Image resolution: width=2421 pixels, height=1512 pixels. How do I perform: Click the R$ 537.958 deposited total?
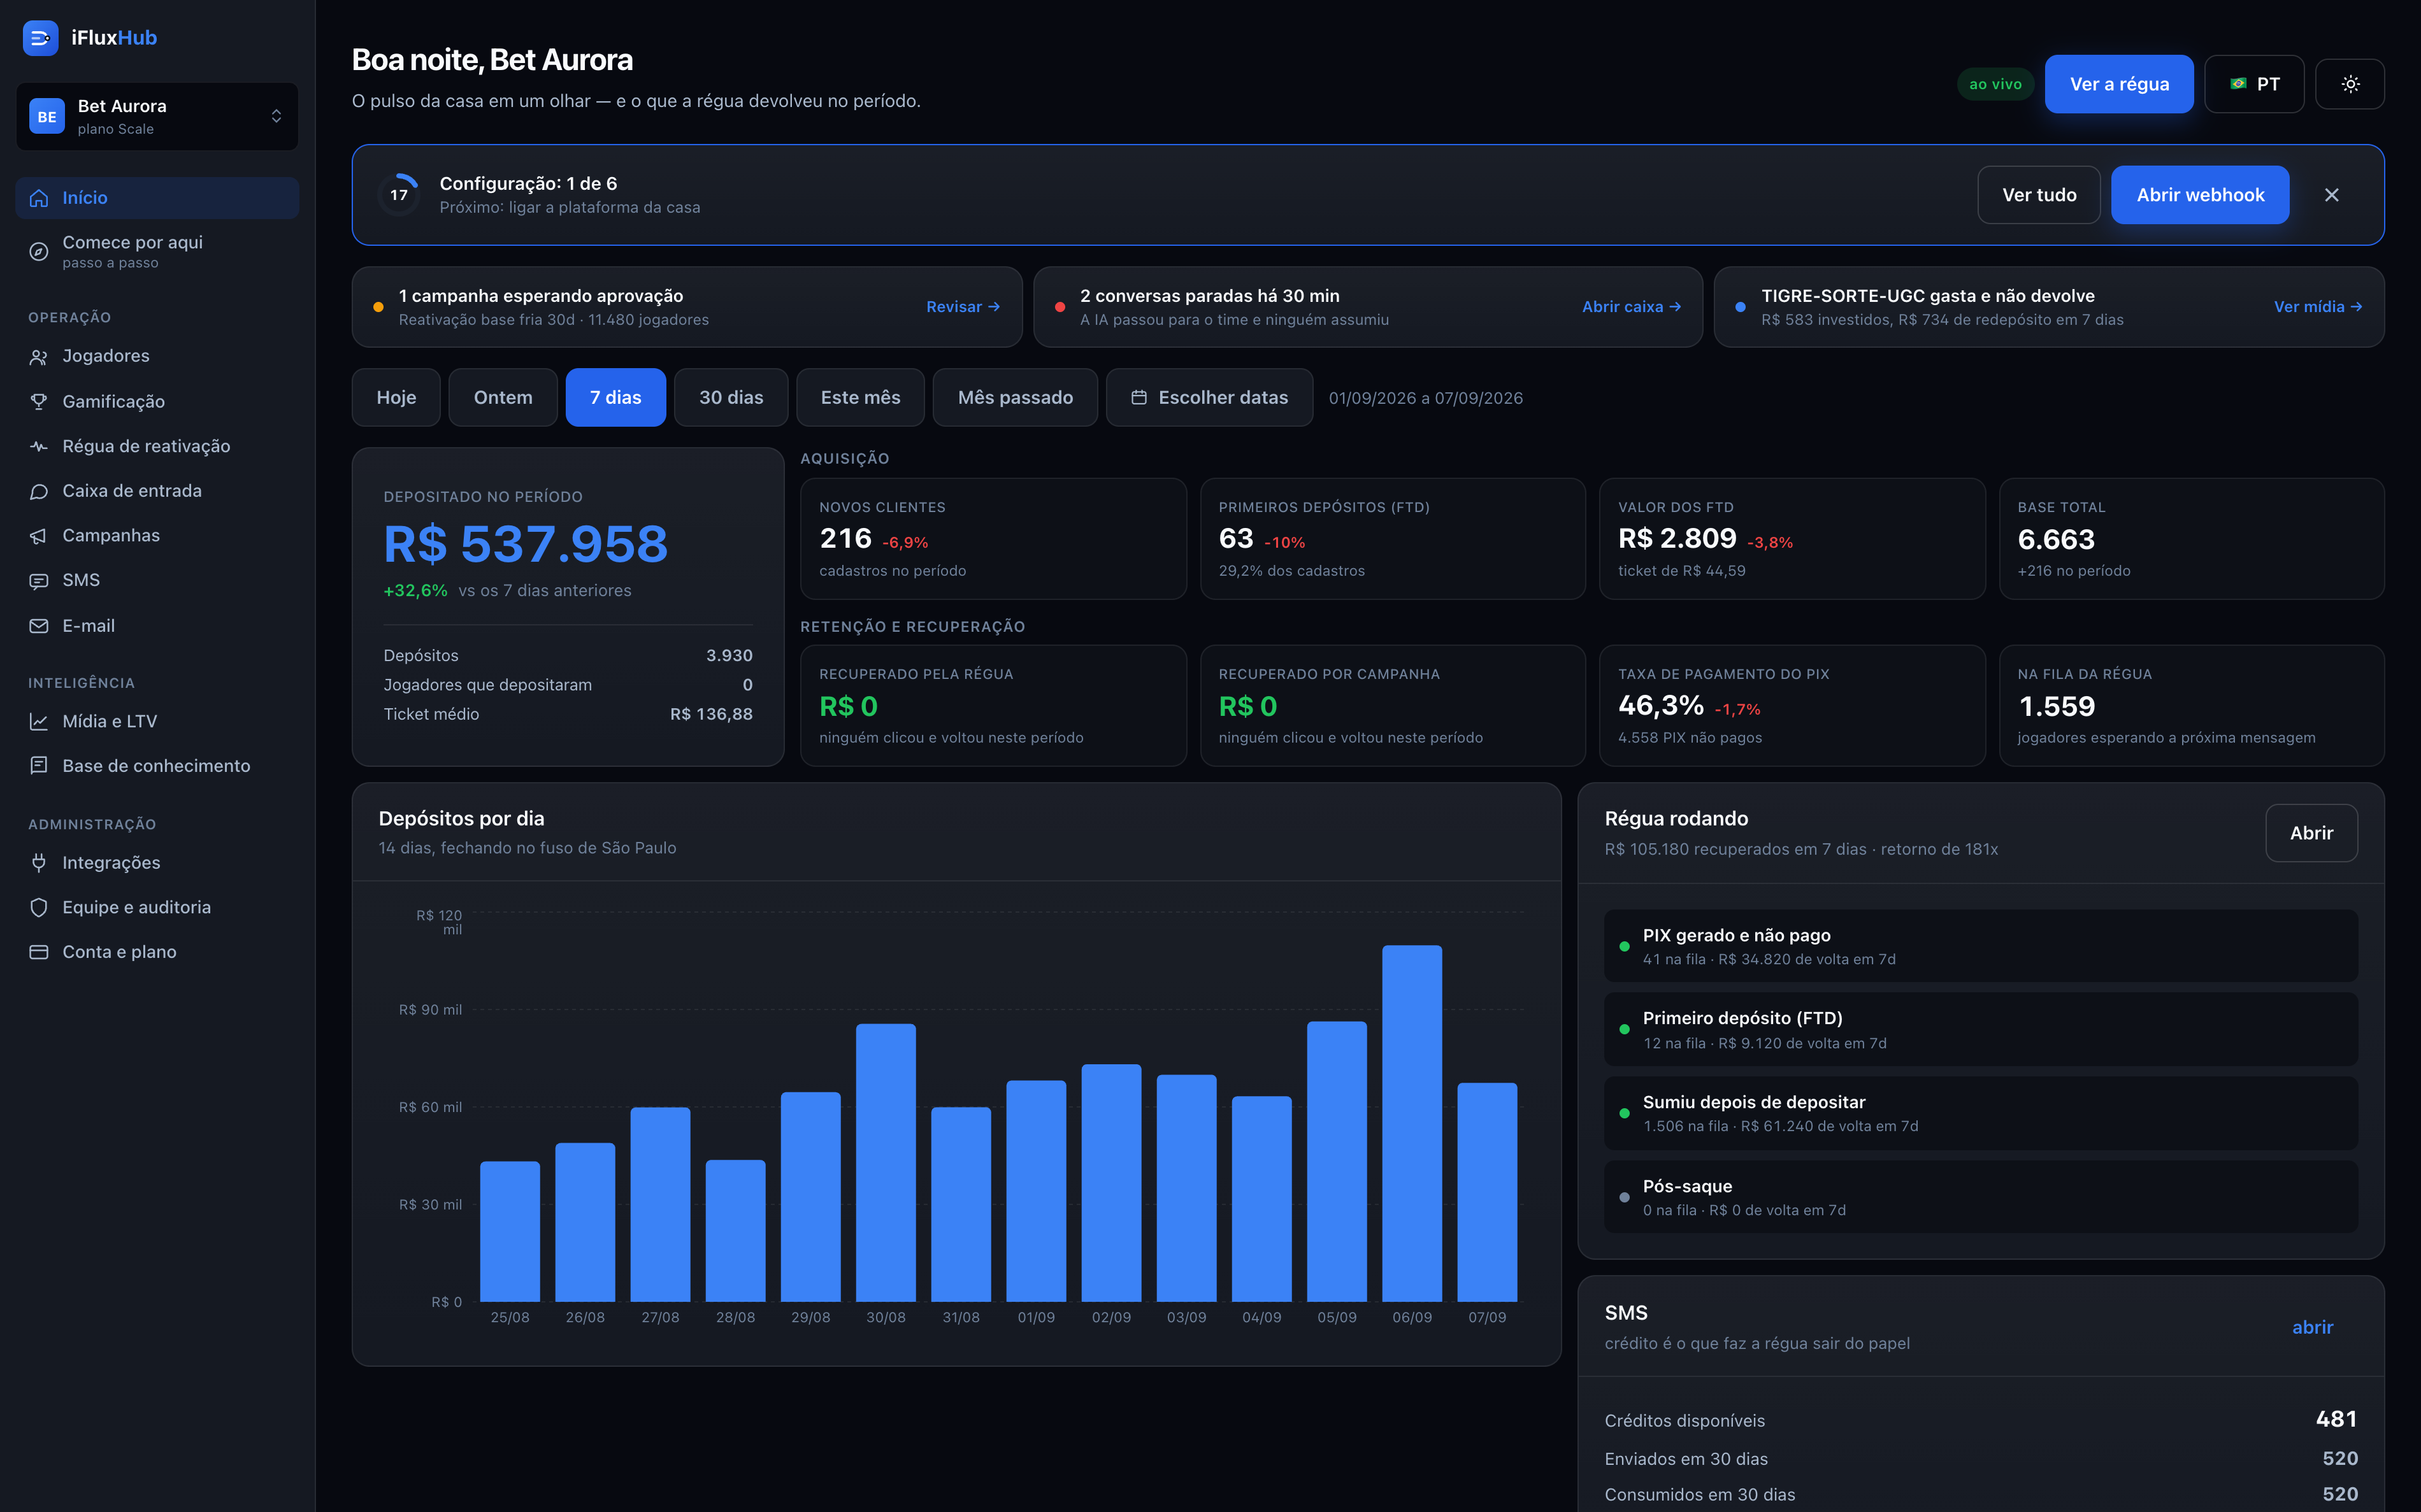tap(526, 544)
